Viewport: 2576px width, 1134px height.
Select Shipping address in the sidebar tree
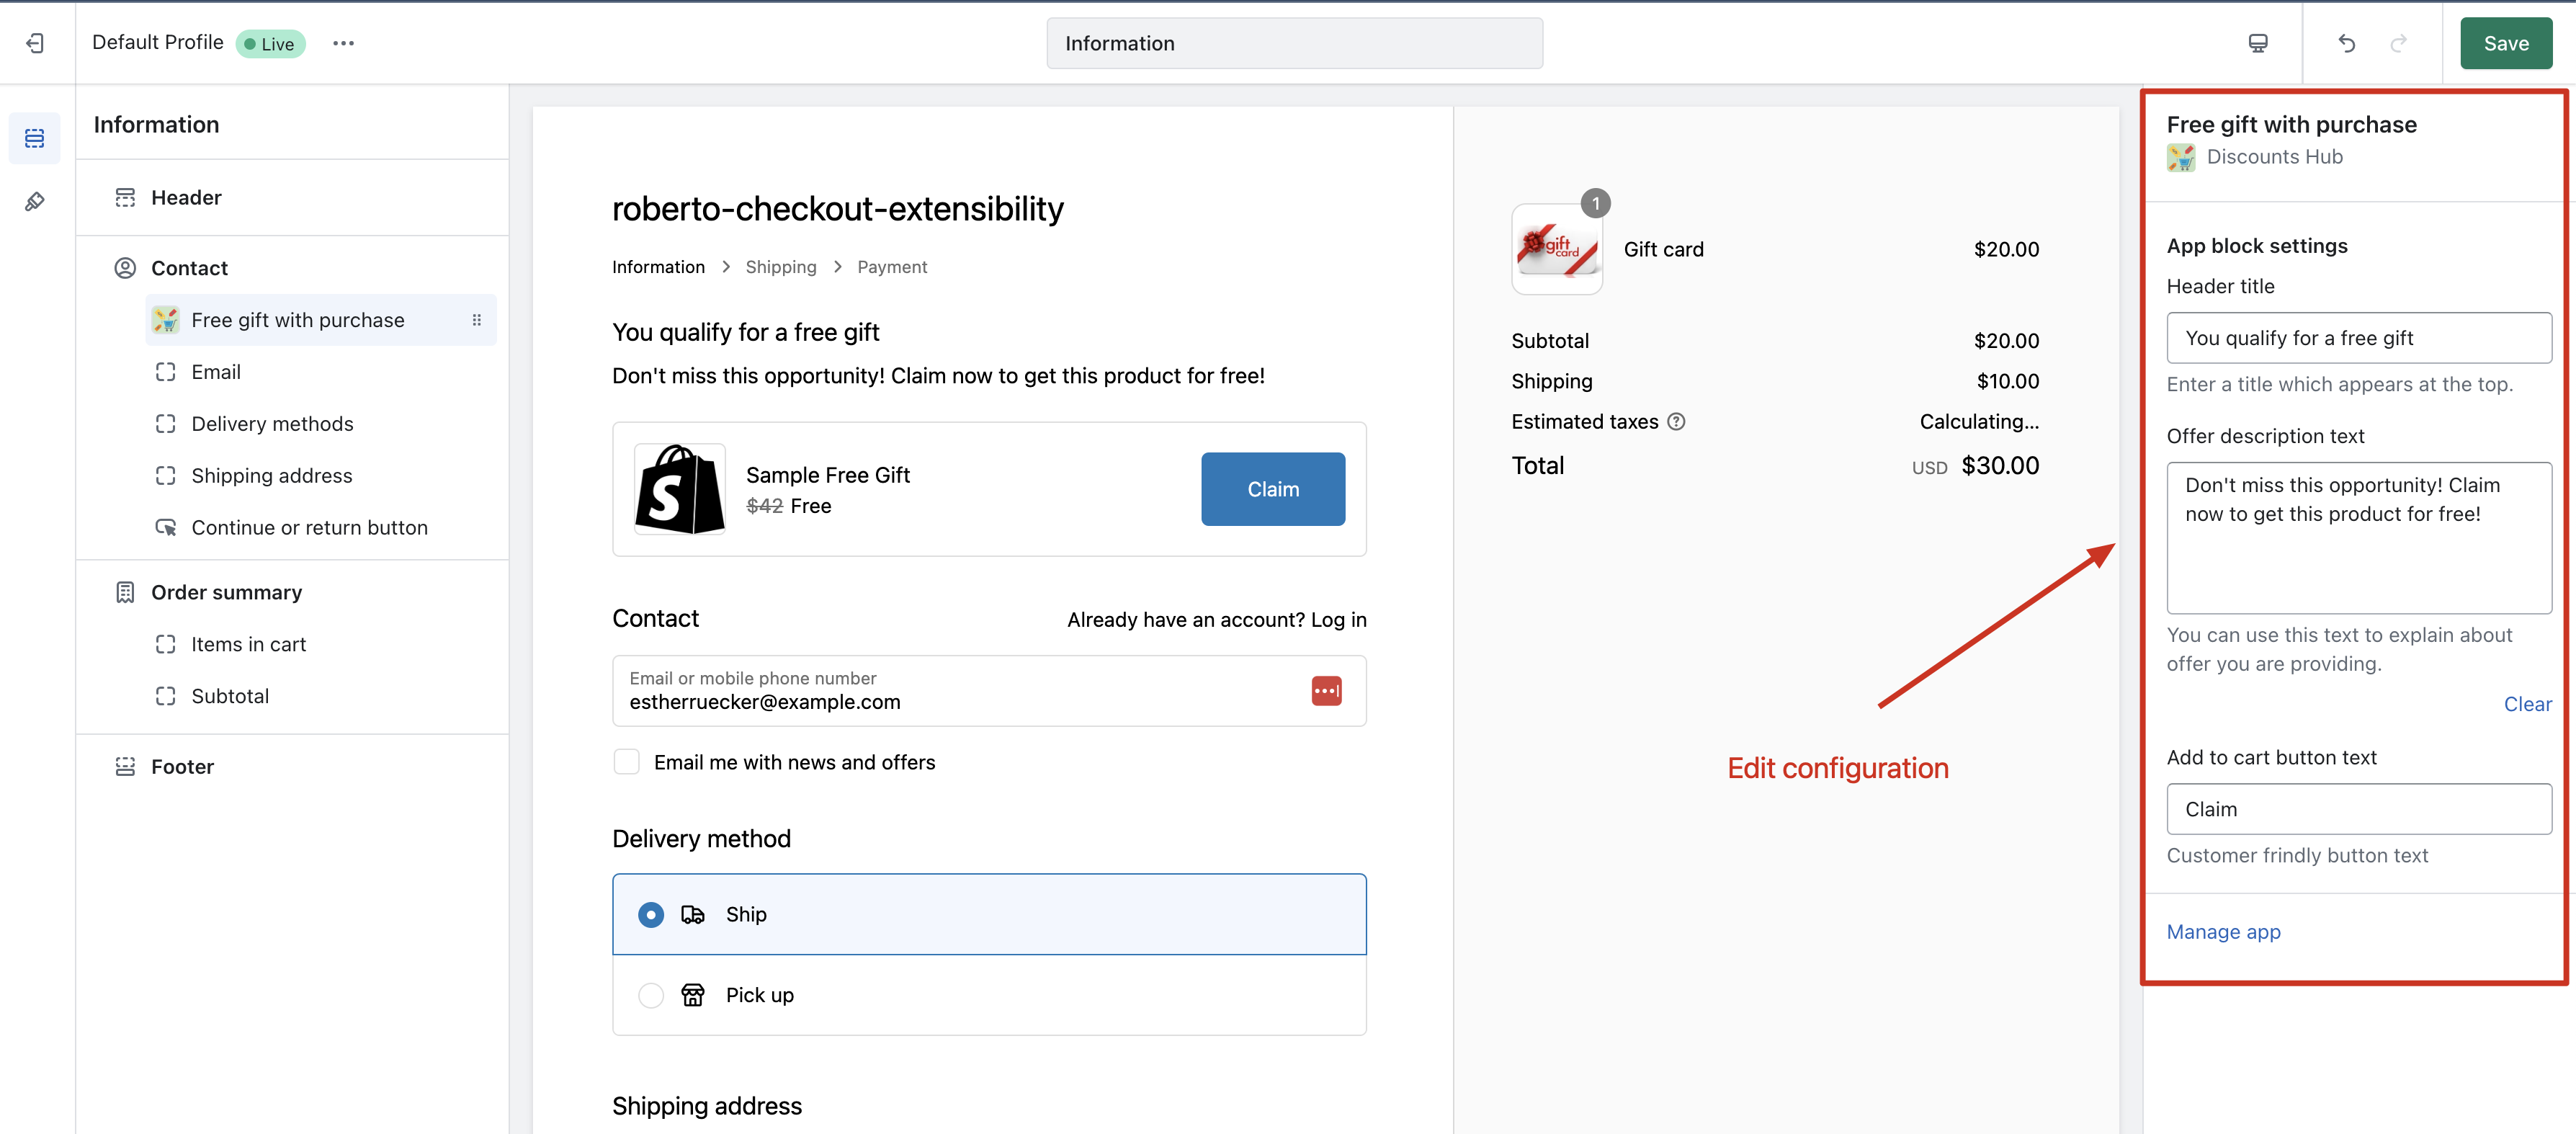coord(271,476)
